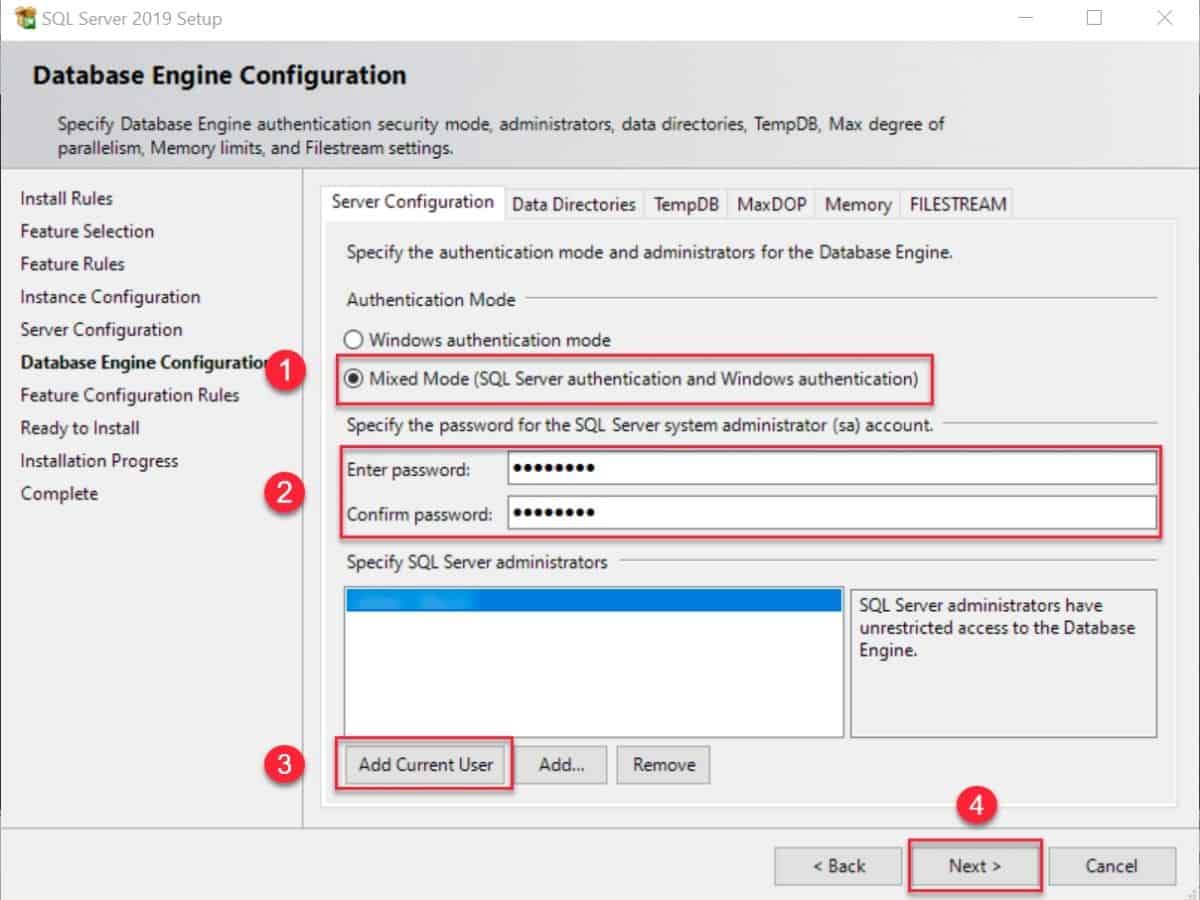1200x900 pixels.
Task: Click the Install Rules step
Action: click(66, 198)
